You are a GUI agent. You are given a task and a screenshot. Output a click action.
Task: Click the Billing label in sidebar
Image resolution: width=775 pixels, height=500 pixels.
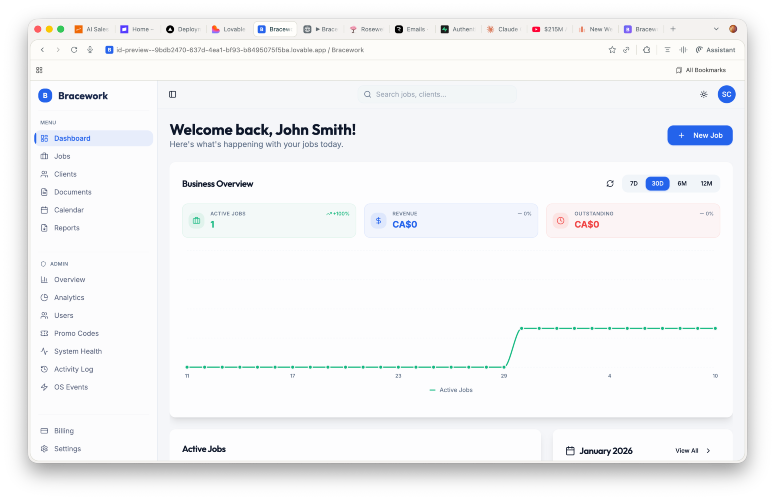click(x=64, y=431)
